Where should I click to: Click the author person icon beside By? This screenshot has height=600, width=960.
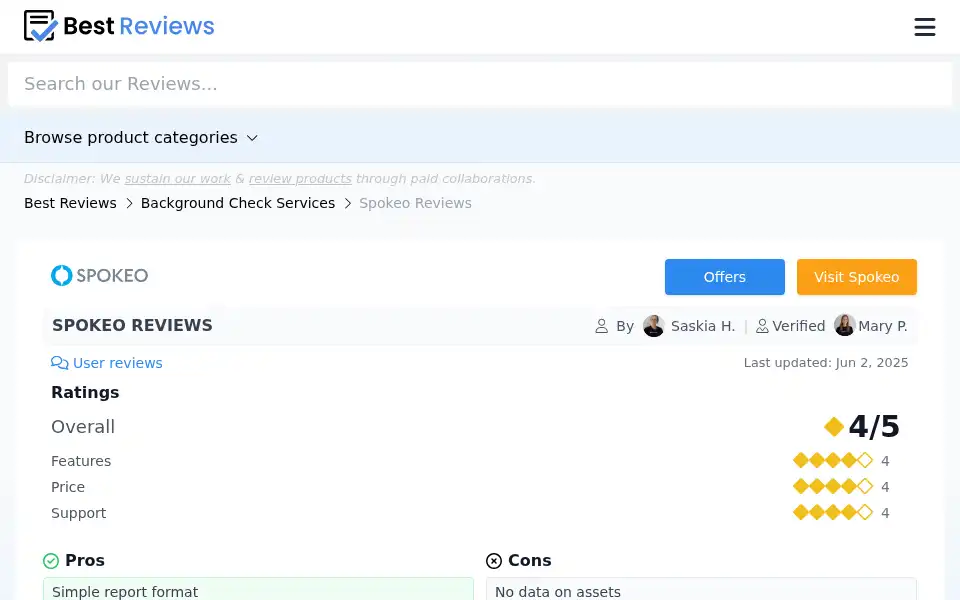pyautogui.click(x=601, y=326)
